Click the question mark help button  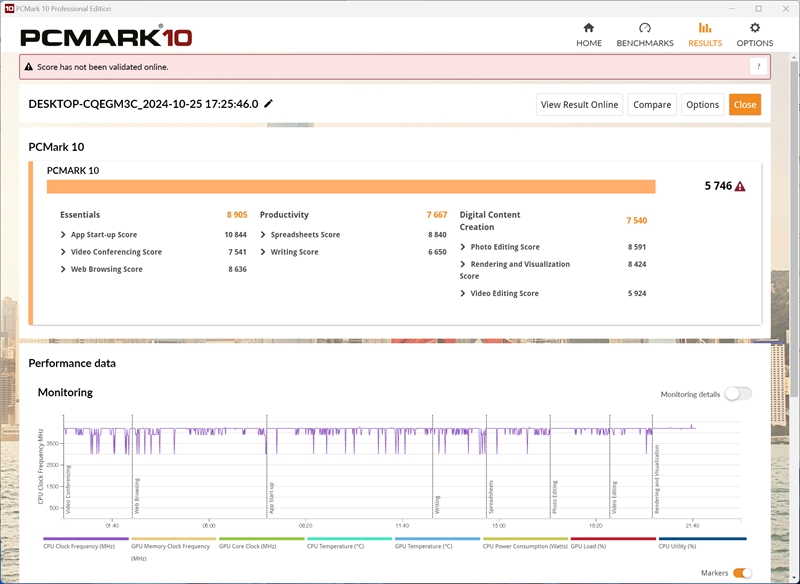(x=758, y=67)
